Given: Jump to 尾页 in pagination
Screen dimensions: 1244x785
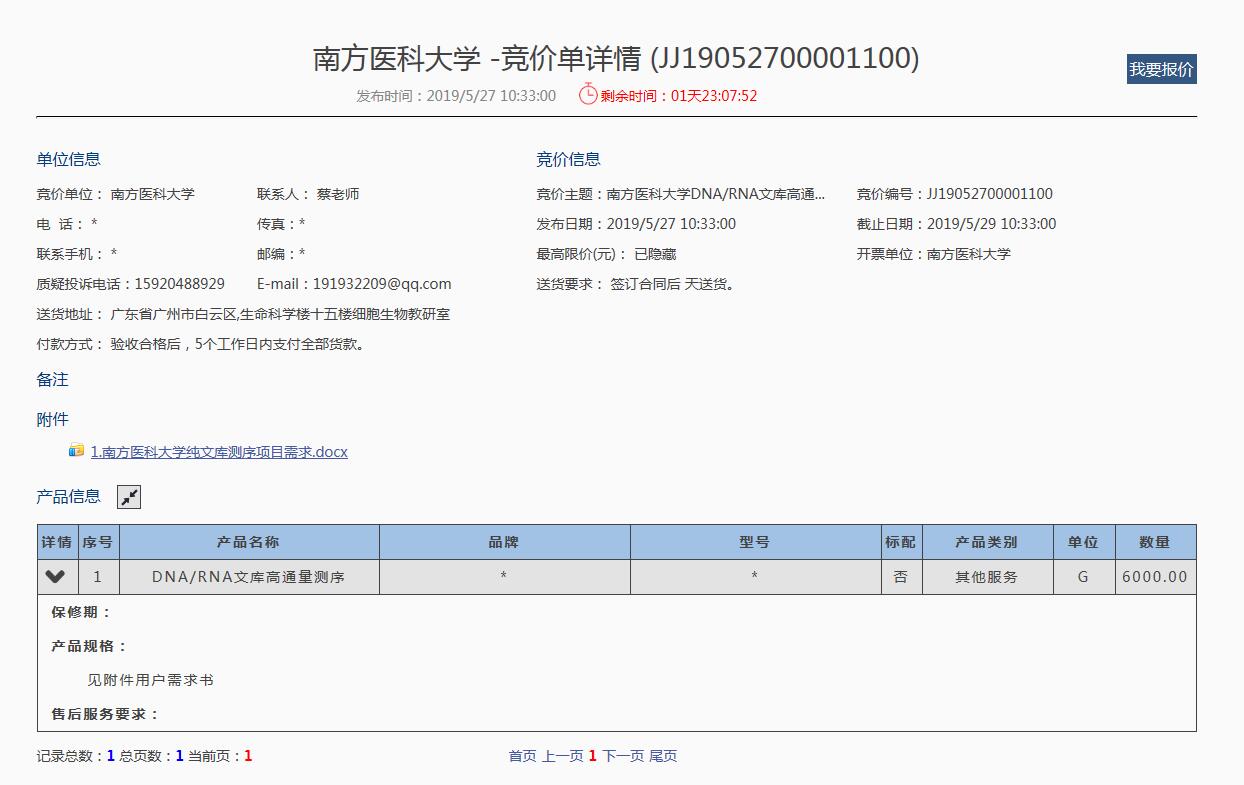Looking at the screenshot, I should click(x=663, y=756).
